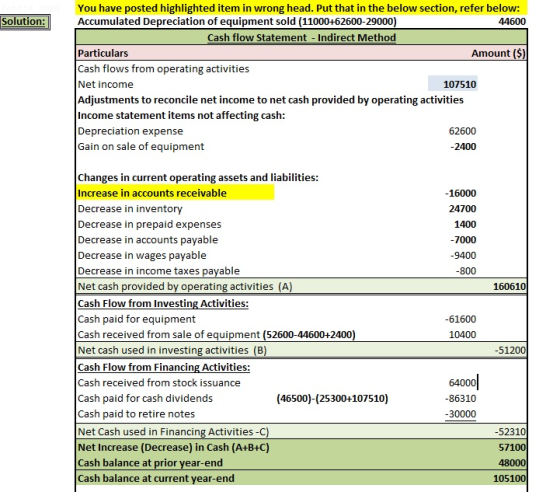Select Cash Flow from Investing Activities heading
This screenshot has height=492, width=560.
coord(163,303)
